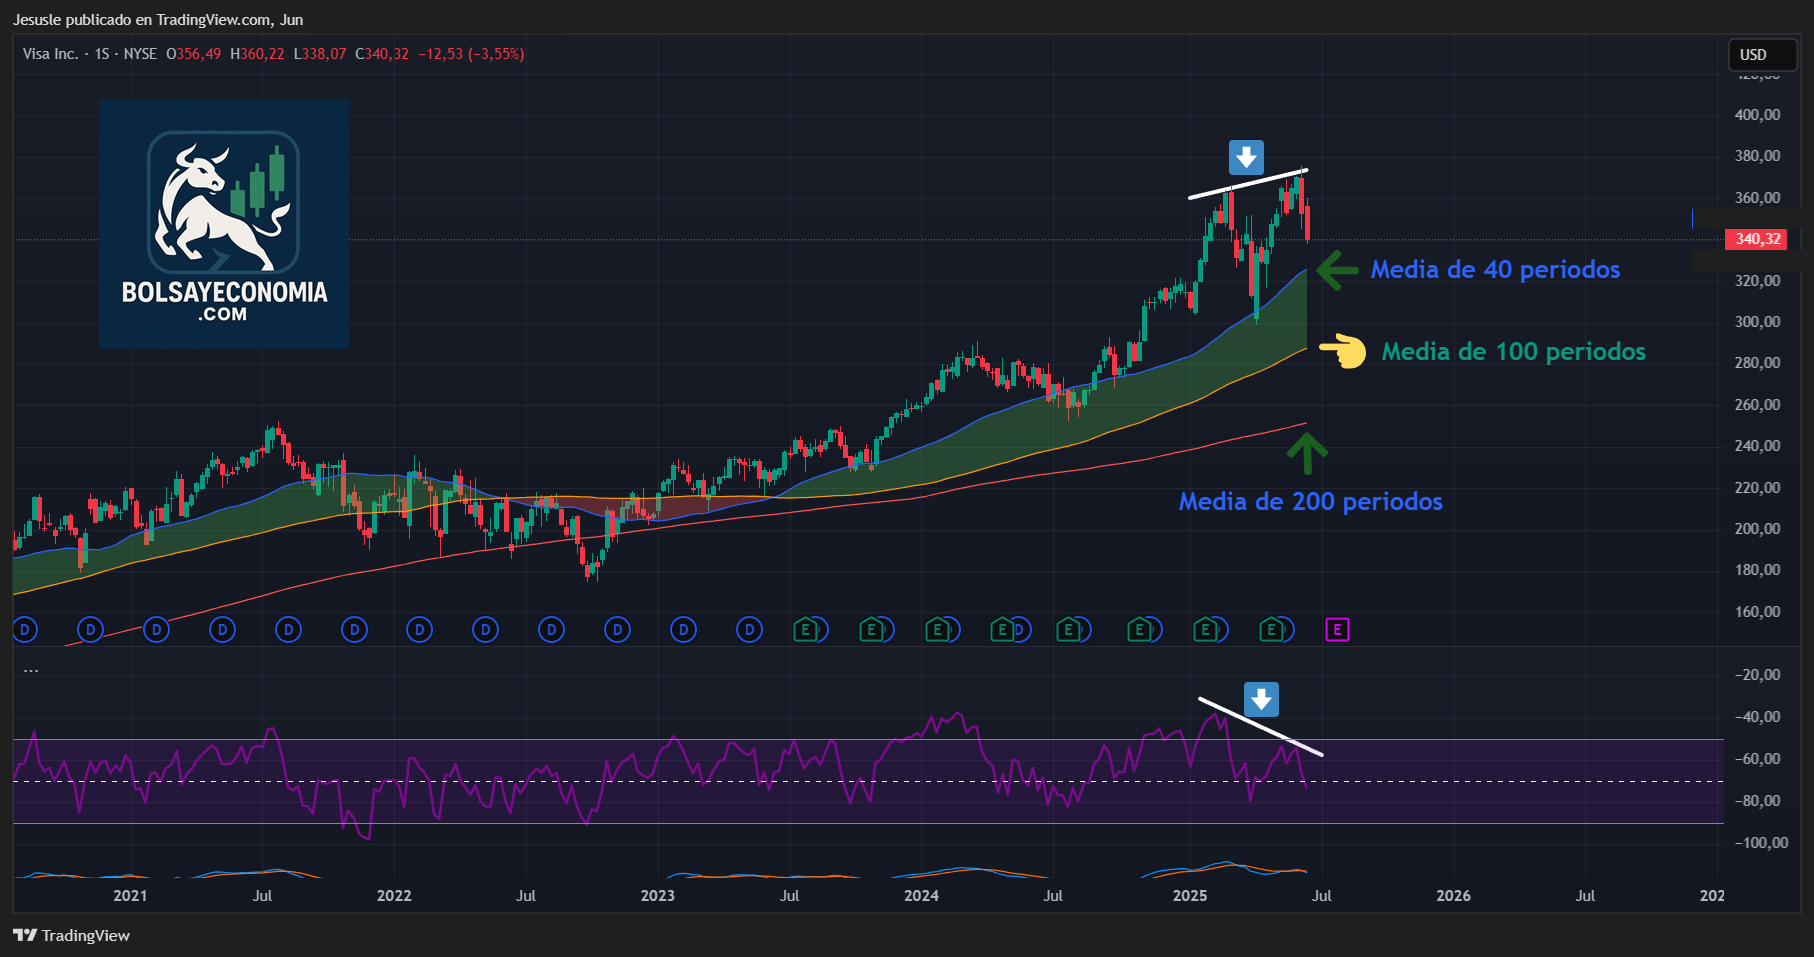Click the 400,00 price axis label
Screen dimensions: 1814x957
coord(1757,115)
